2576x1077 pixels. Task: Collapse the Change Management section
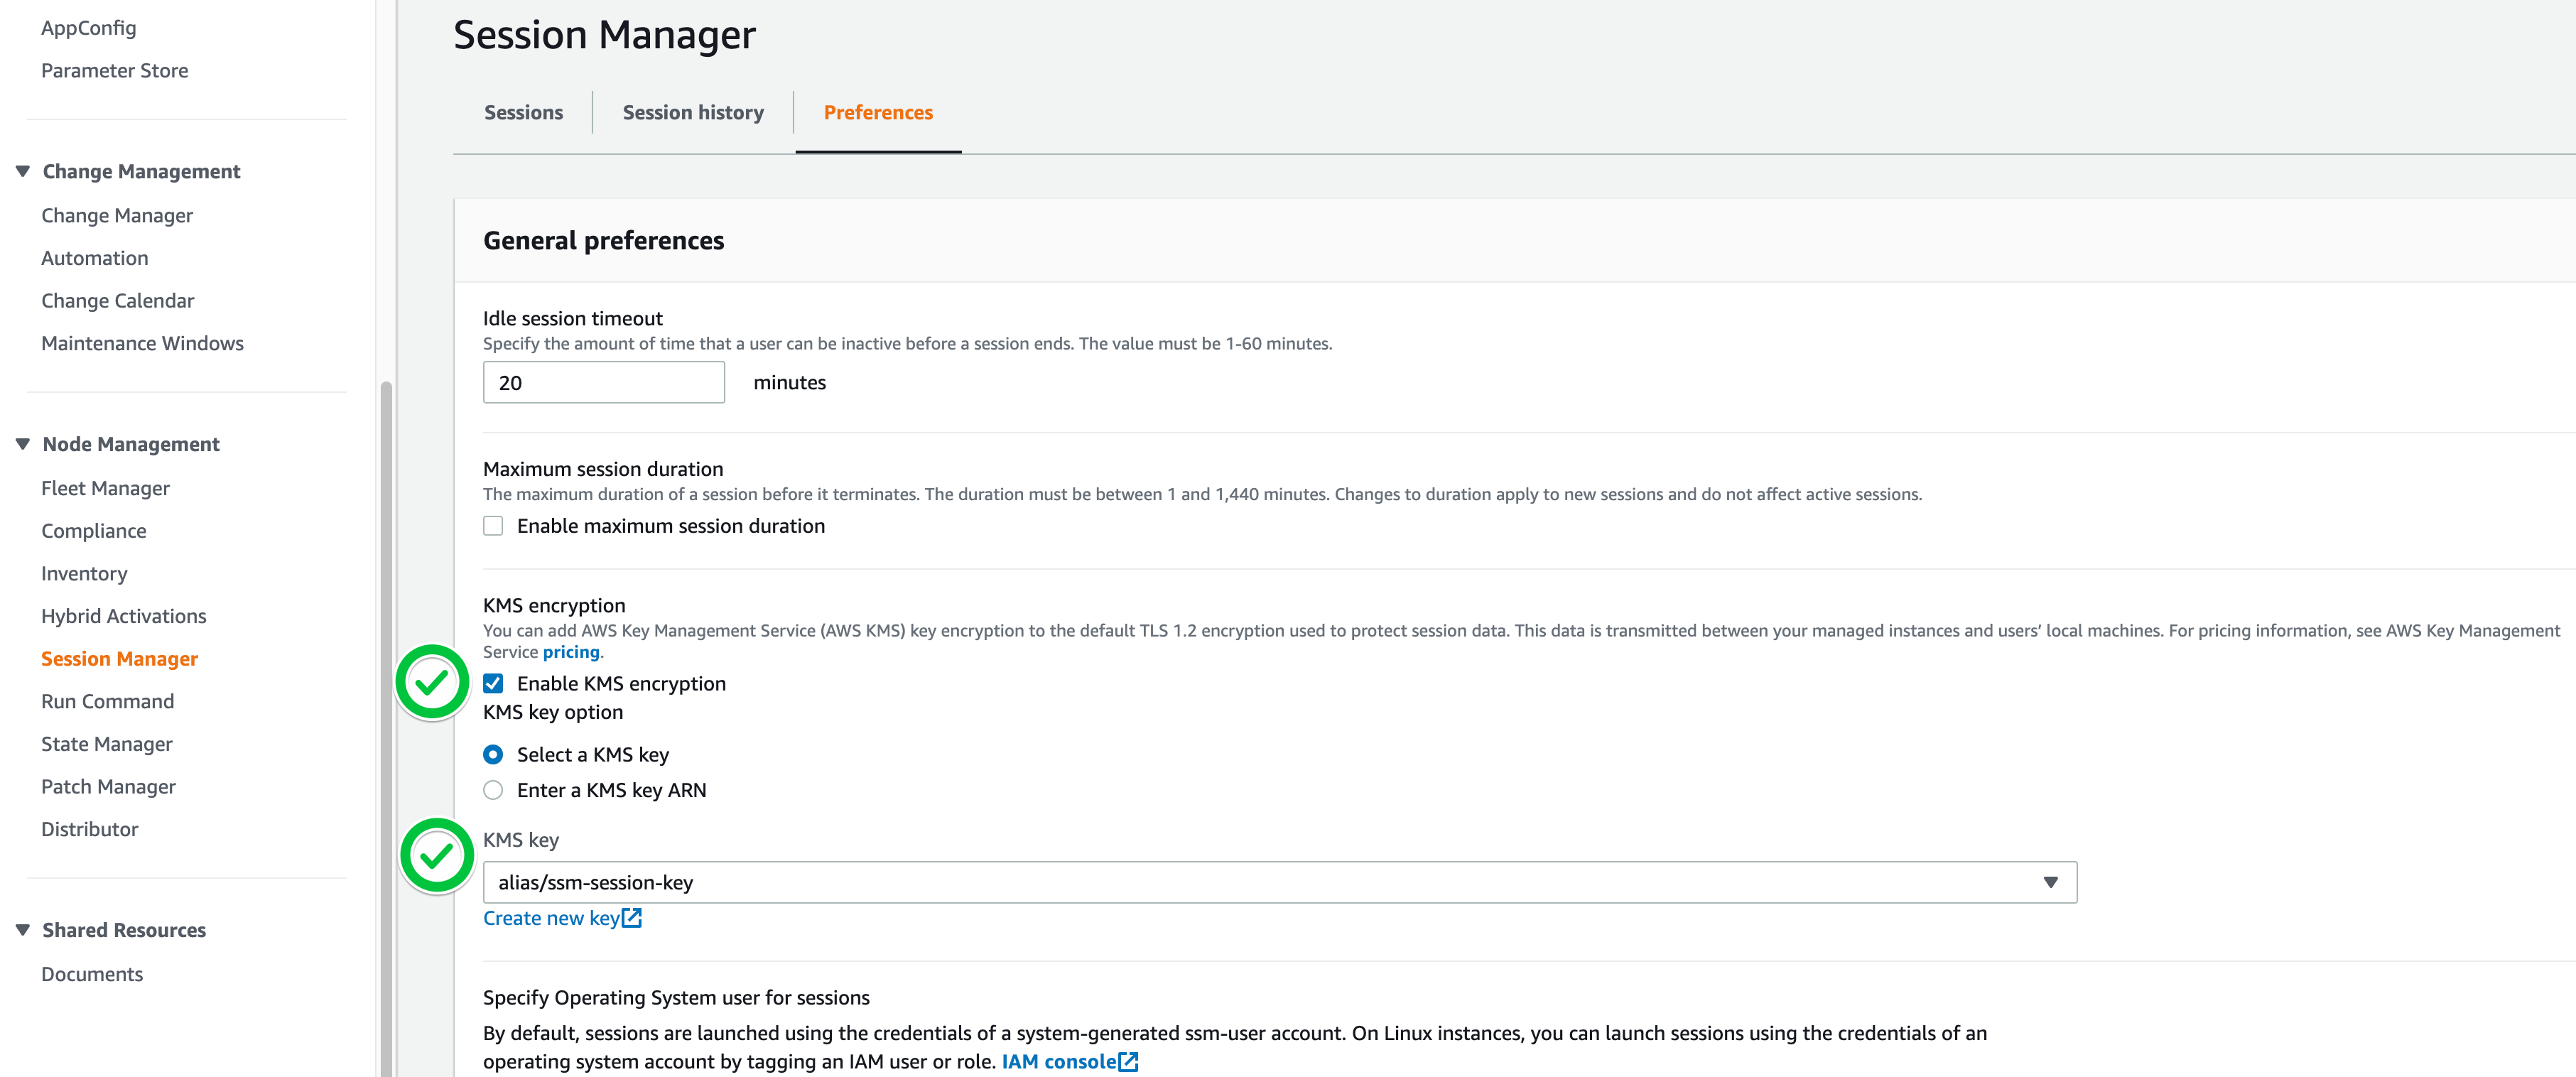(23, 171)
